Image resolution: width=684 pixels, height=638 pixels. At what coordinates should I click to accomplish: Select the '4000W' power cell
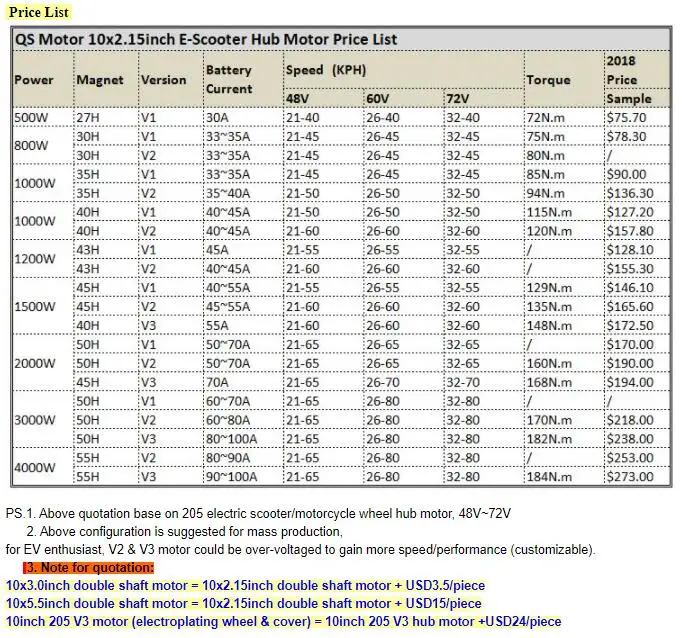coord(35,467)
